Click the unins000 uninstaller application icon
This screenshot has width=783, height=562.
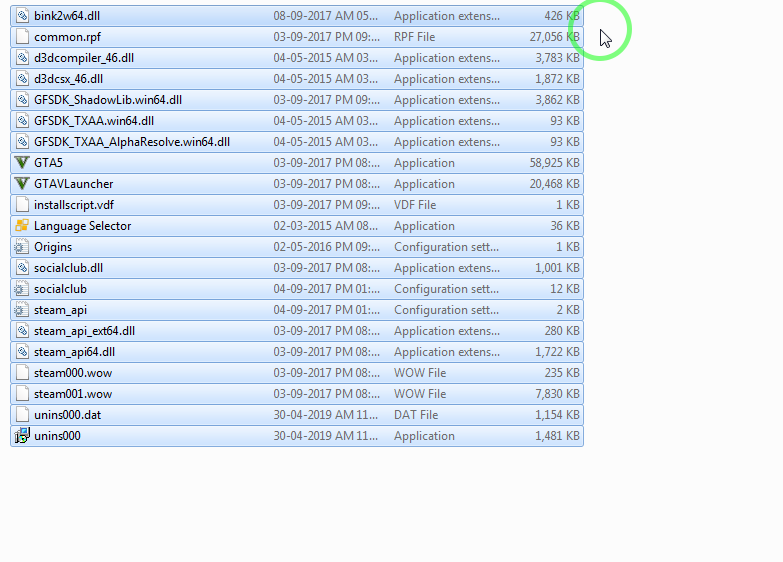22,436
